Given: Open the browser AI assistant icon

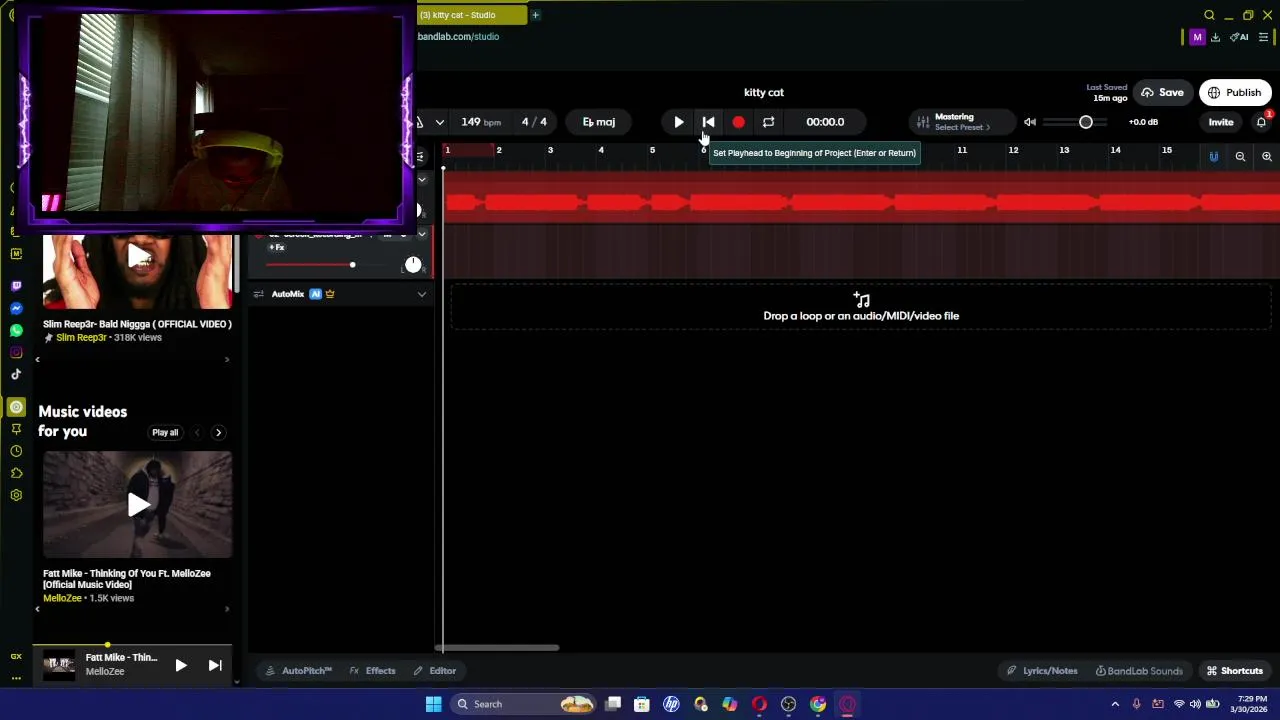Looking at the screenshot, I should 1239,37.
